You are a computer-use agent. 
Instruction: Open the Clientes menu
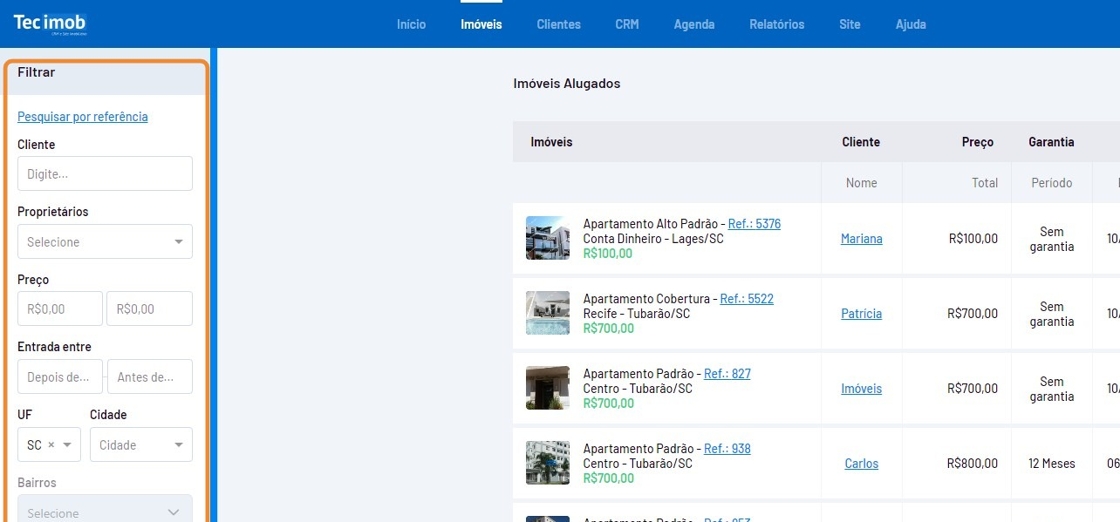coord(558,24)
